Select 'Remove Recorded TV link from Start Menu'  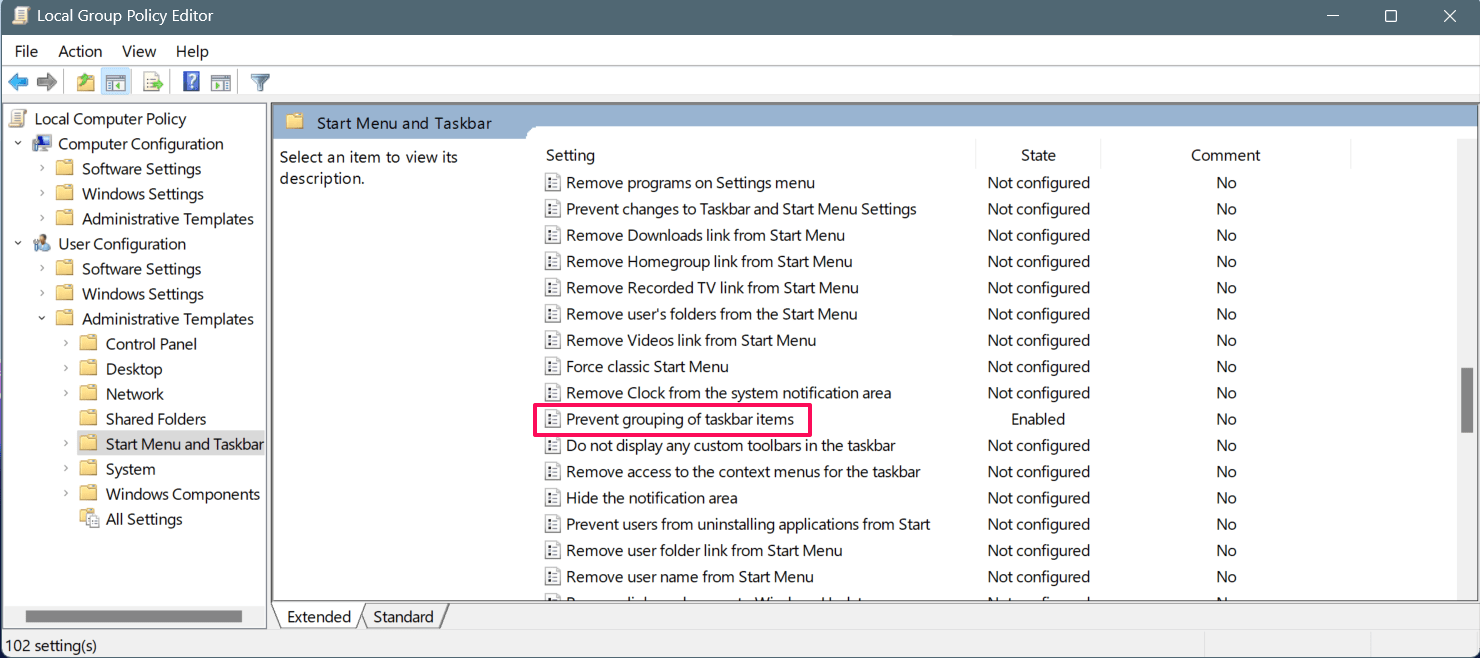click(x=712, y=288)
